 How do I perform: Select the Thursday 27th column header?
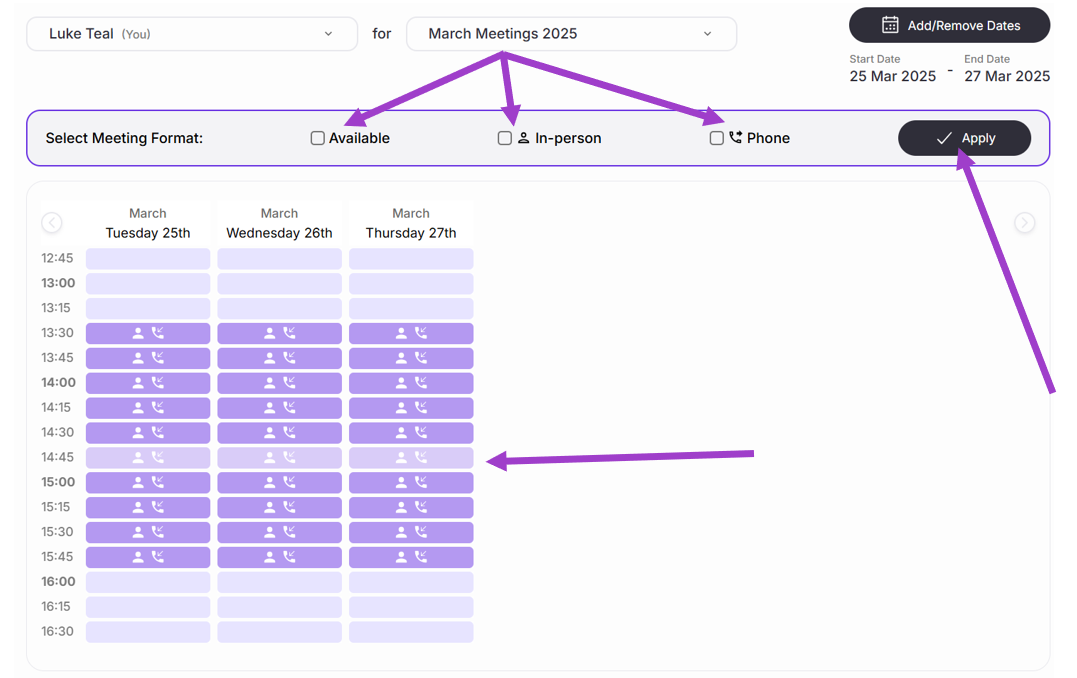click(411, 223)
